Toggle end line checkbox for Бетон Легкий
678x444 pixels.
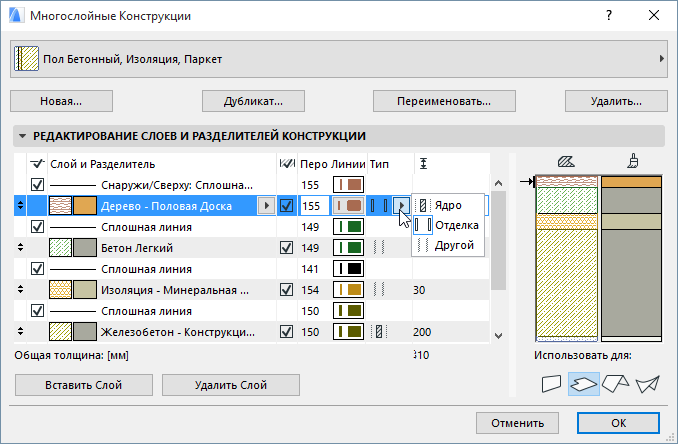click(x=287, y=248)
